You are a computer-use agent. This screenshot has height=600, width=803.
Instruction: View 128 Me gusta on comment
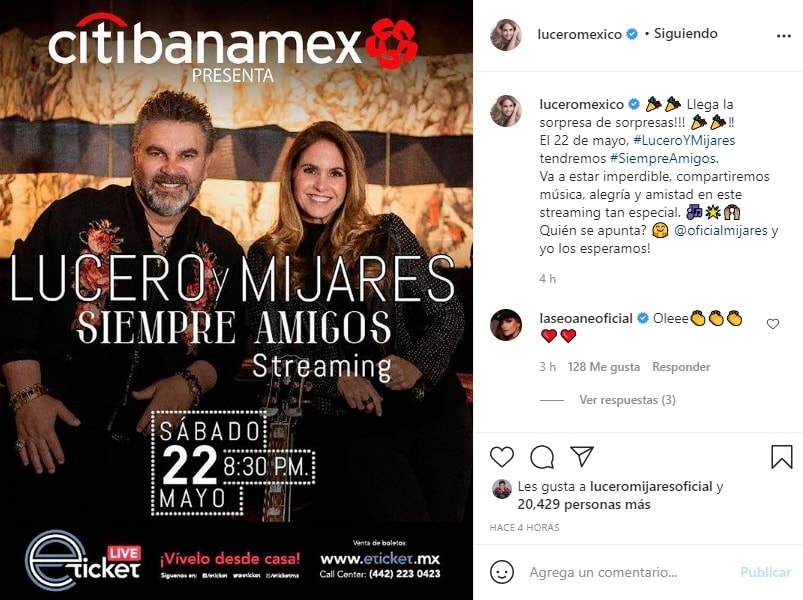point(604,367)
